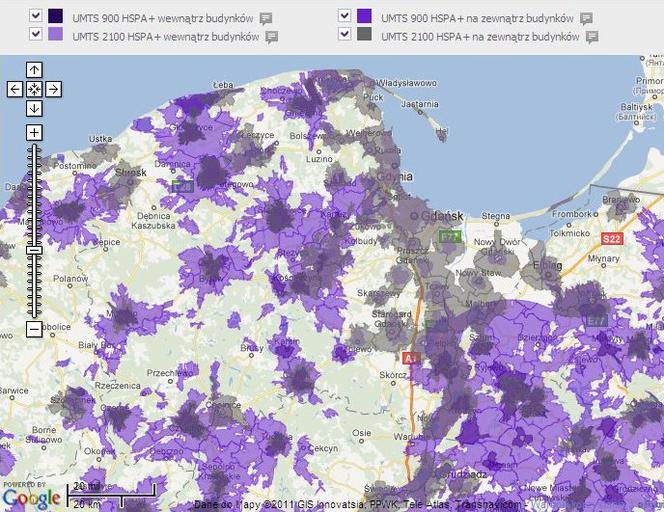The image size is (664, 512).
Task: Zoom in with the plus button
Action: coord(34,133)
